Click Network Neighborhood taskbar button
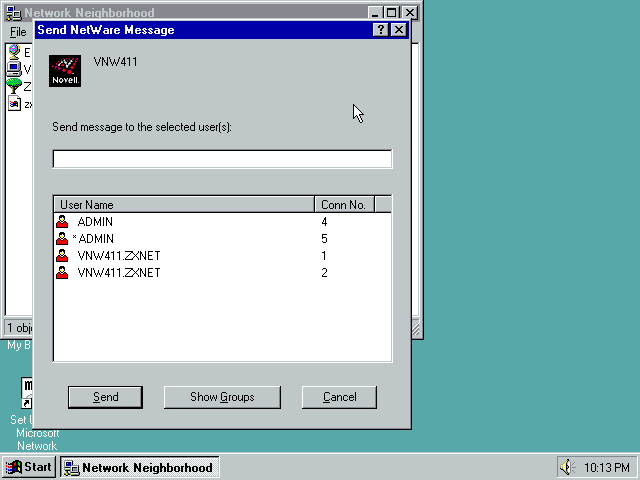This screenshot has height=480, width=640. pyautogui.click(x=140, y=467)
